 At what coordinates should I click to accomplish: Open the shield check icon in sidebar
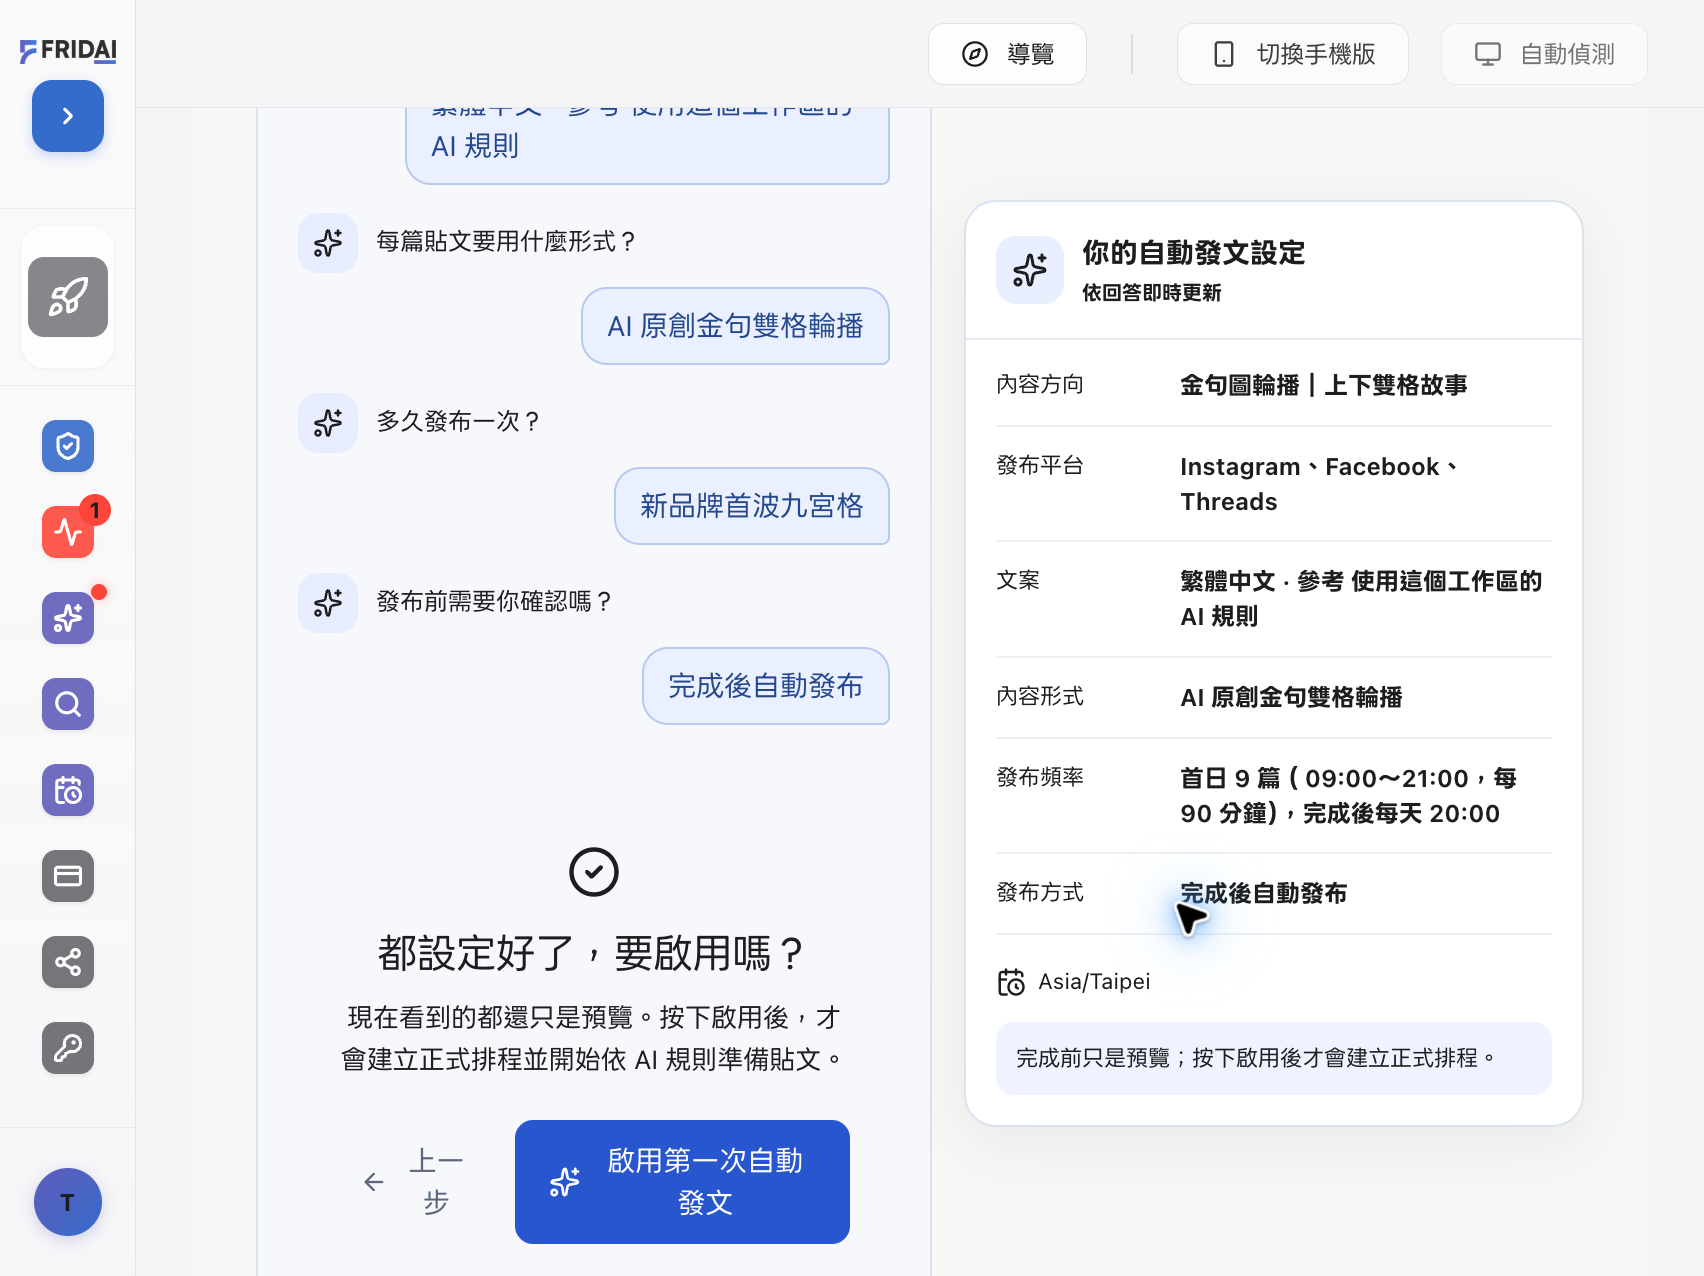(x=68, y=446)
